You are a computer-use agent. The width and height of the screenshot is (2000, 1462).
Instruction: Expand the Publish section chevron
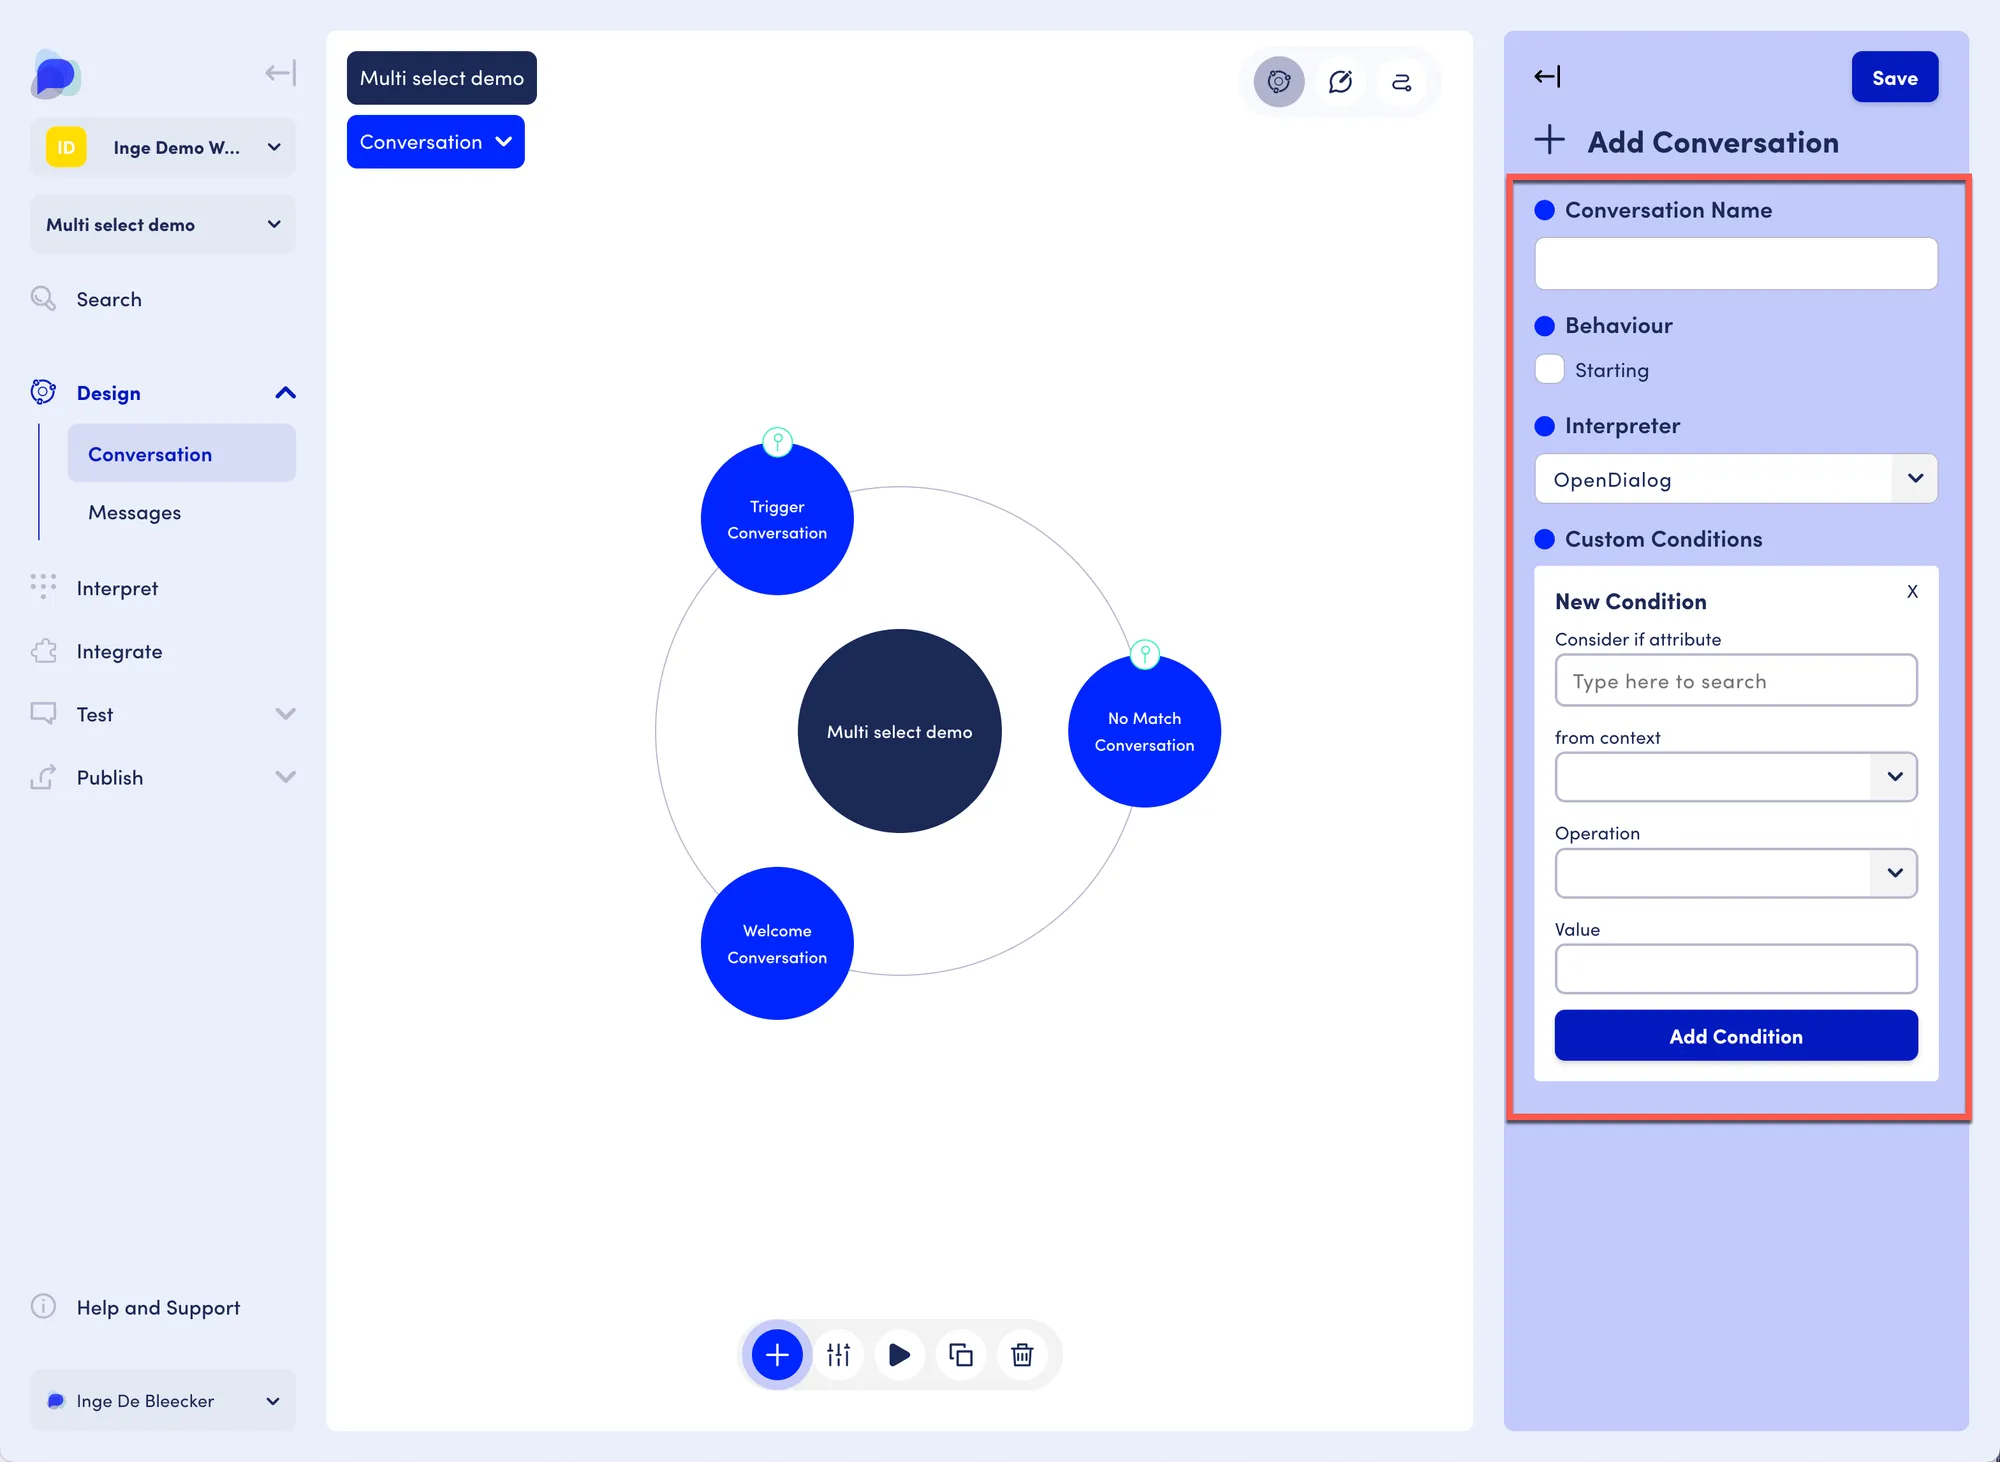coord(285,777)
